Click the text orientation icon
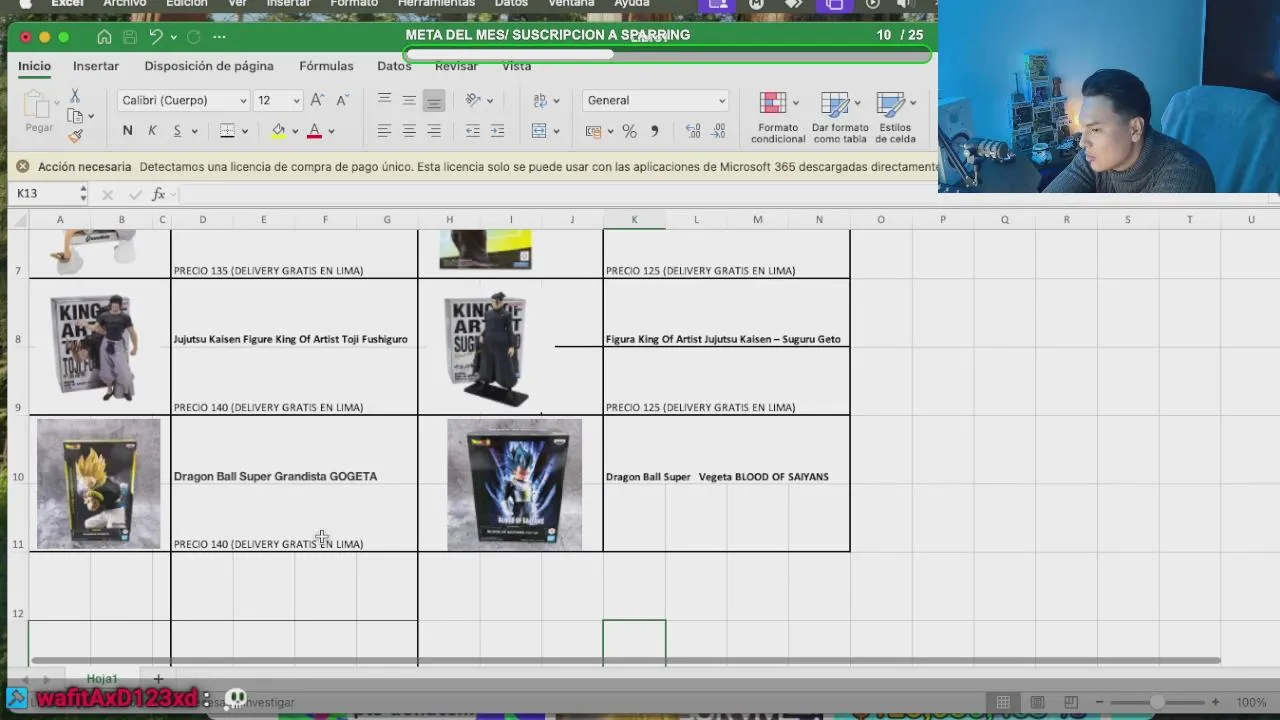The height and width of the screenshot is (720, 1280). (473, 100)
